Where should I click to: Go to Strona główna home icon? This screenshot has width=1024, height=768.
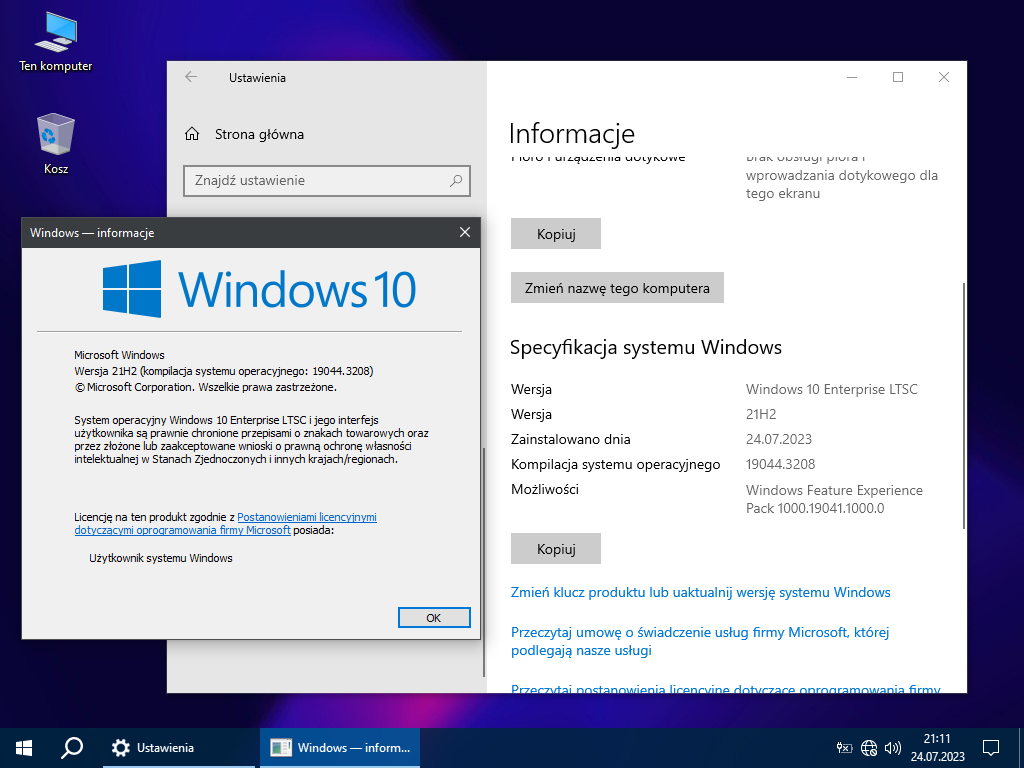pos(192,134)
